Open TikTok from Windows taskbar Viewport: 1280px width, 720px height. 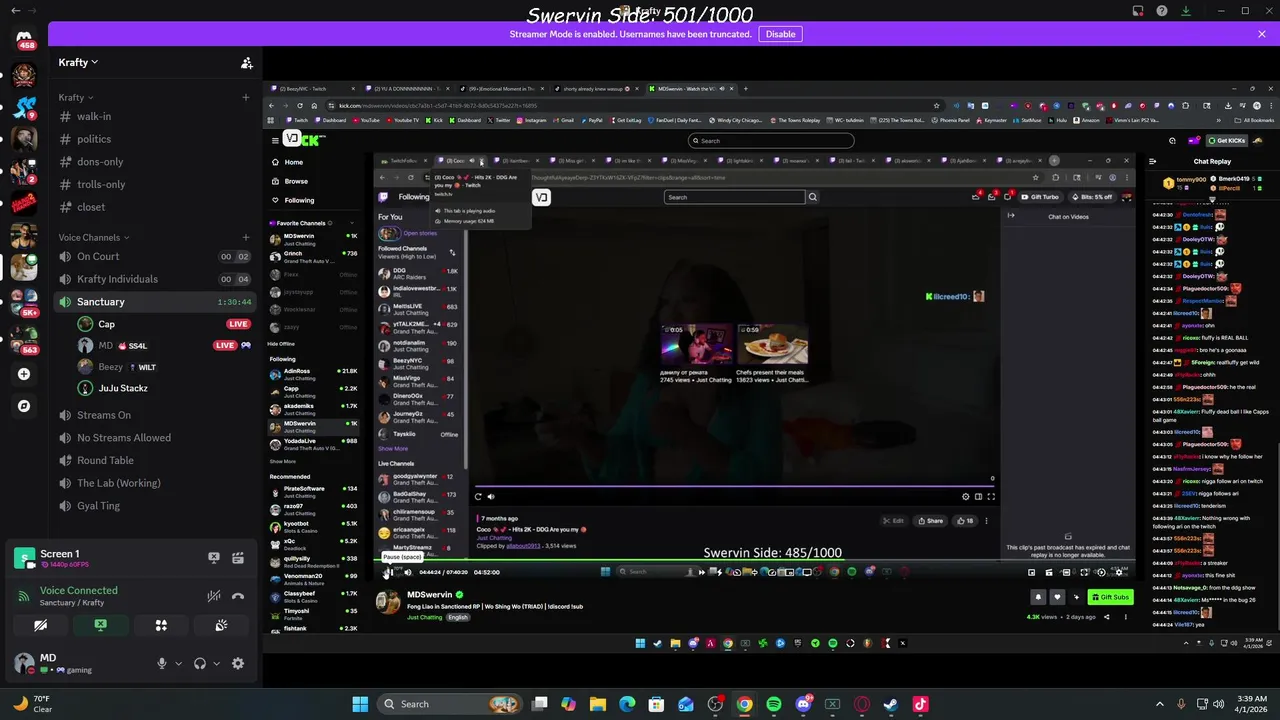[920, 704]
